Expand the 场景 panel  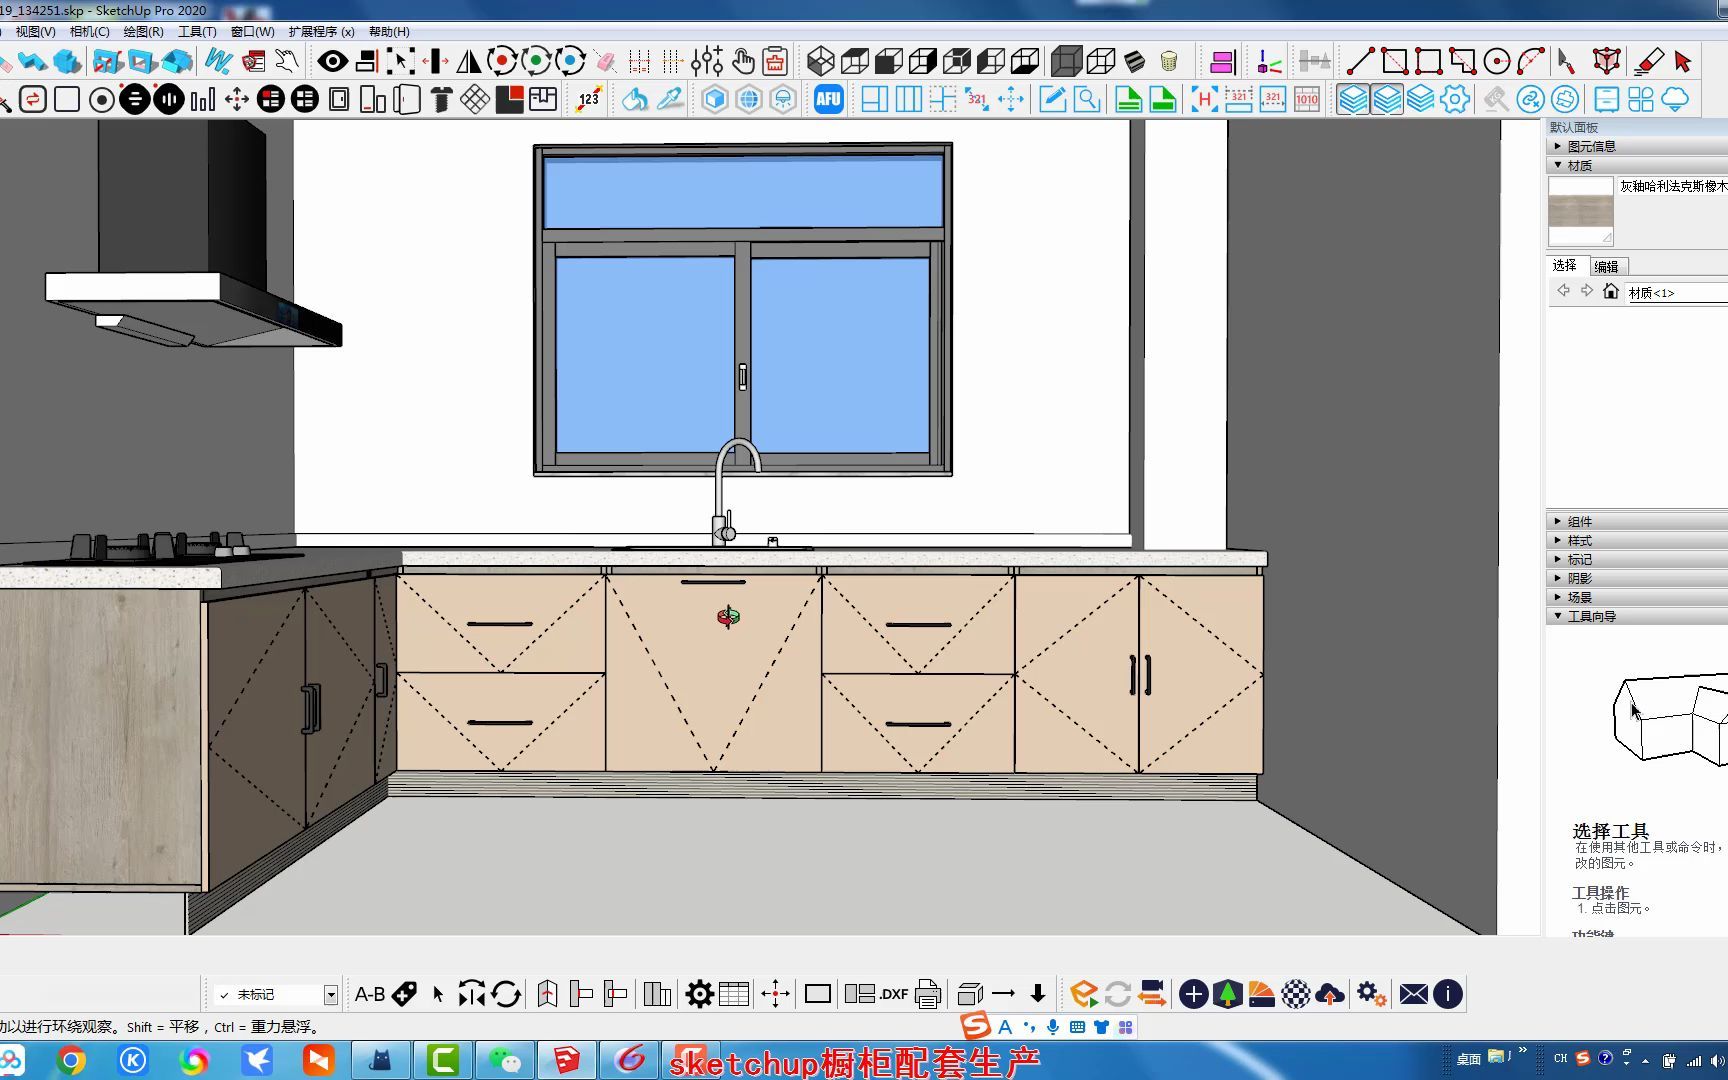point(1636,597)
